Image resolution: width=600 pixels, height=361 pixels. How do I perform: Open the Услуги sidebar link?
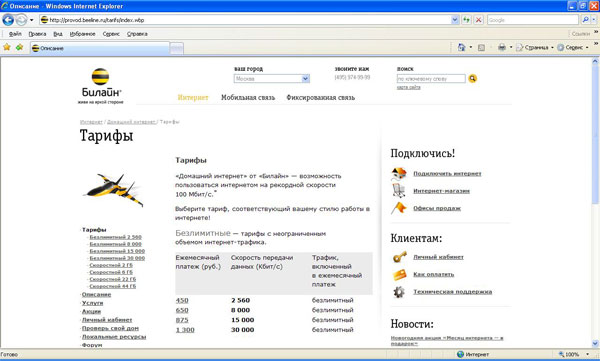[93, 303]
